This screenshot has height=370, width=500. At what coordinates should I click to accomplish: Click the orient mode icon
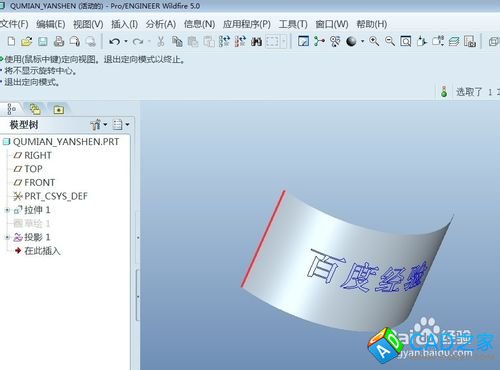[335, 41]
